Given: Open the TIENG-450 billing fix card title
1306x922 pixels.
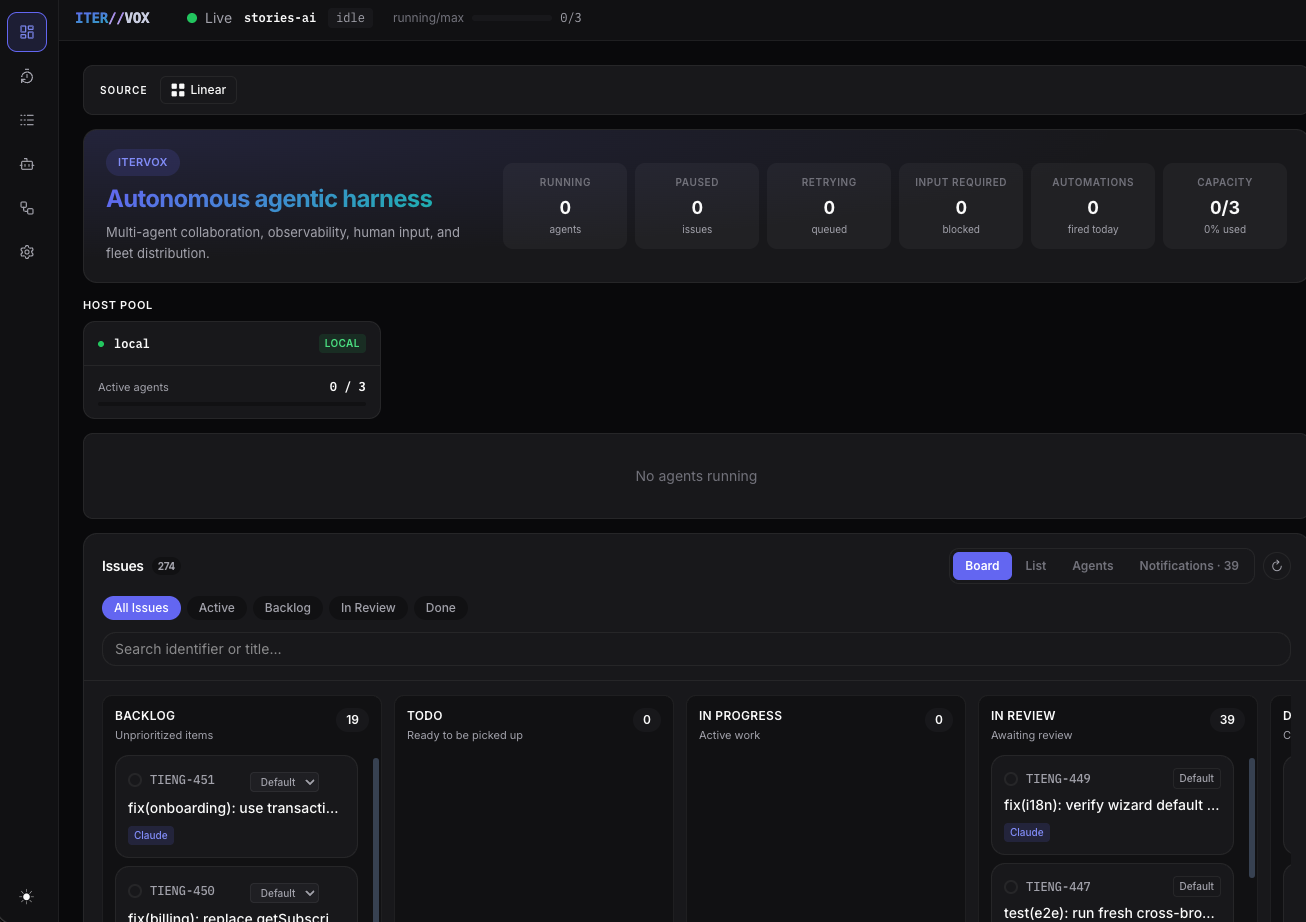Looking at the screenshot, I should tap(229, 916).
